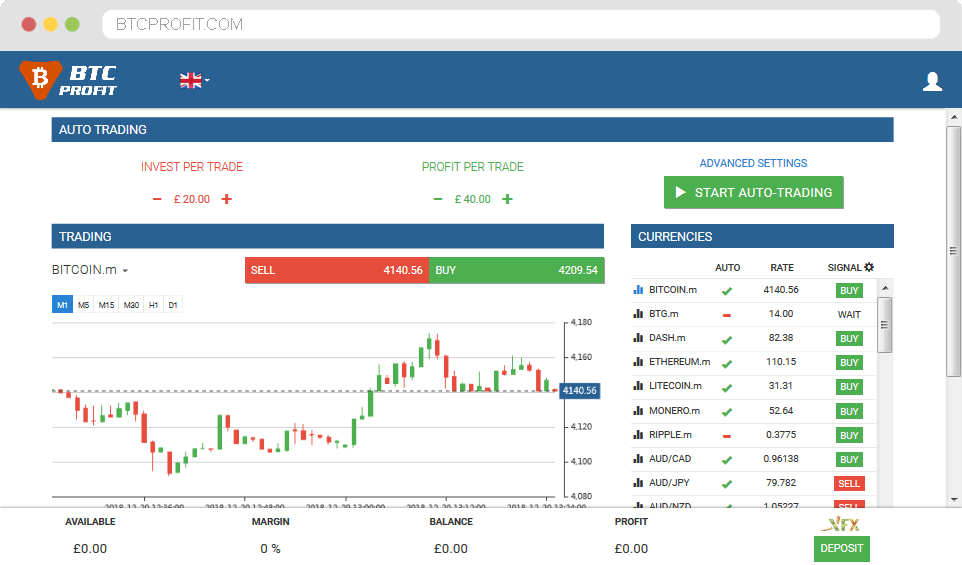Screen dimensions: 962x565
Task: Click the MONERO.m chart bar icon
Action: (638, 410)
